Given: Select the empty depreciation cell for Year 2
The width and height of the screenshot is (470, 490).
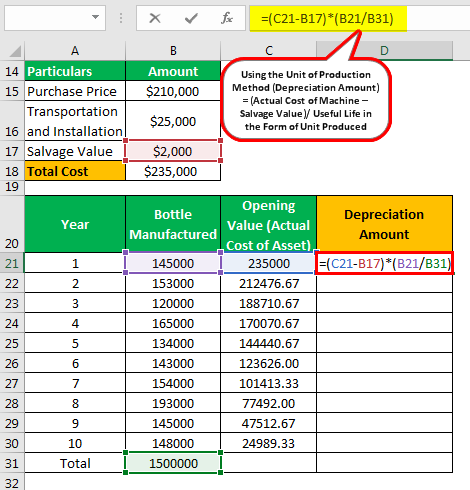Looking at the screenshot, I should point(384,283).
